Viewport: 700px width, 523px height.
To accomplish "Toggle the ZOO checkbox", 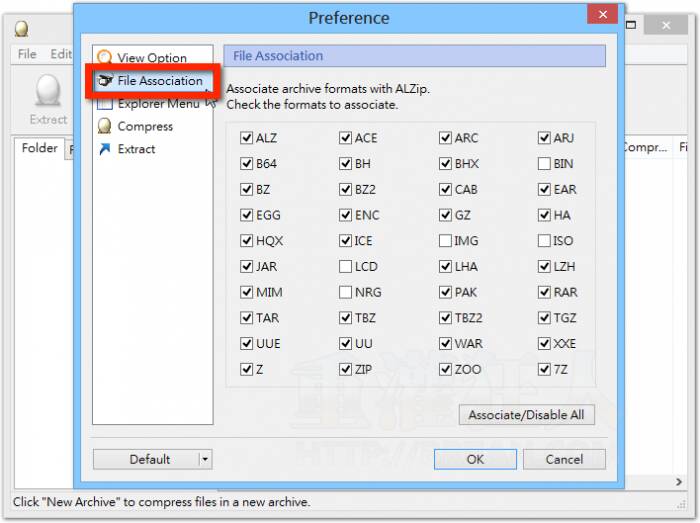I will point(445,369).
